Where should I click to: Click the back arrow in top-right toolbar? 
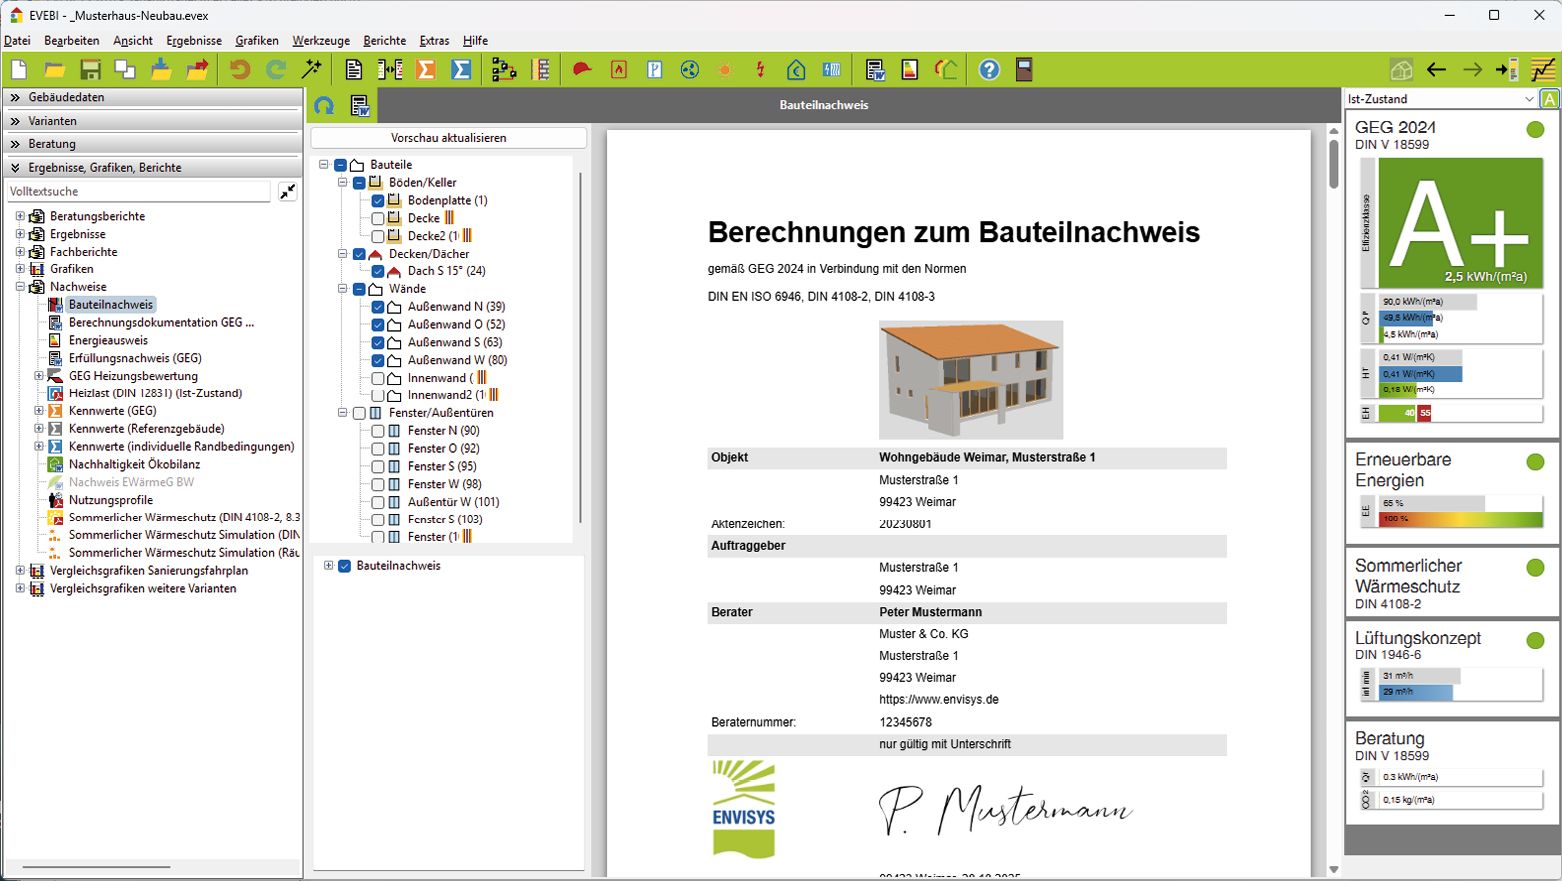(x=1436, y=70)
